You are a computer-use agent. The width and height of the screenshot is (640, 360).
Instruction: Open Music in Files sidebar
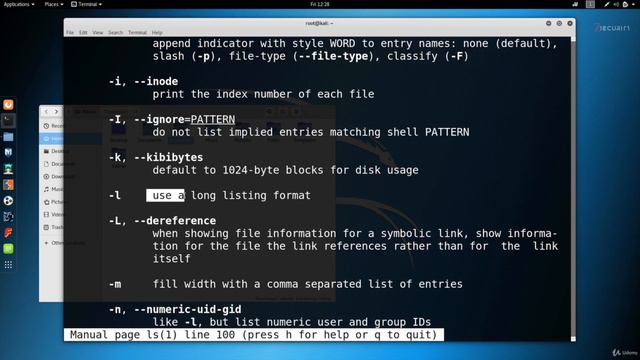coord(53,189)
